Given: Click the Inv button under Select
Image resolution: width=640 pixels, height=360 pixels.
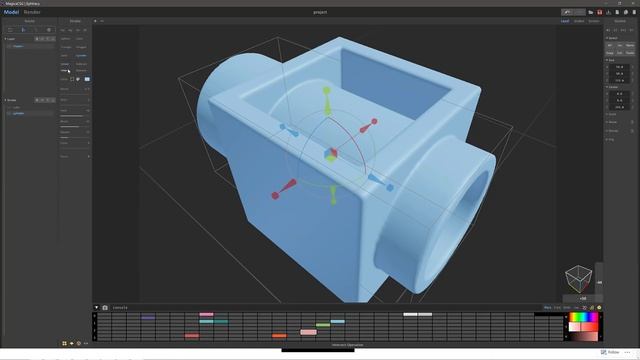Looking at the screenshot, I should click(x=620, y=45).
